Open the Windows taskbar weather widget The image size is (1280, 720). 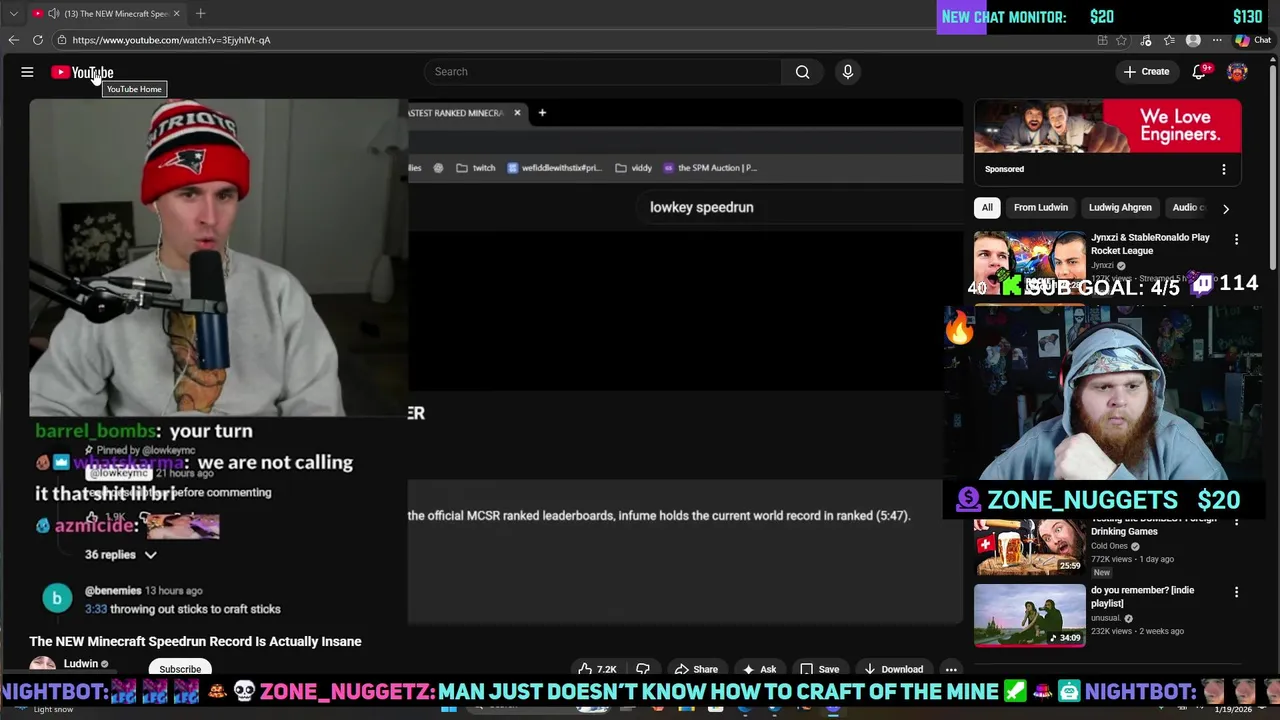pyautogui.click(x=45, y=709)
